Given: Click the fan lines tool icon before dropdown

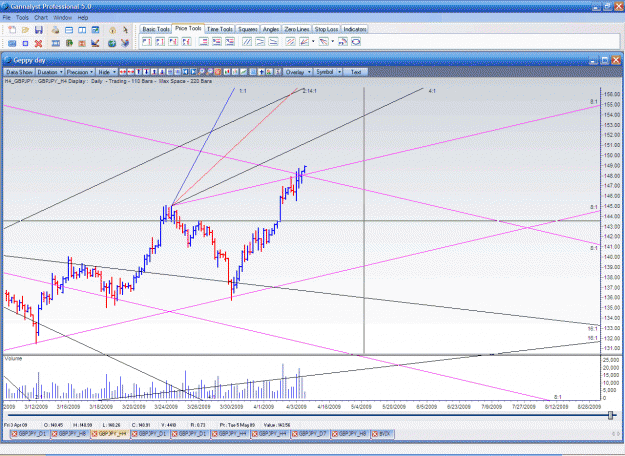Looking at the screenshot, I should [x=304, y=41].
